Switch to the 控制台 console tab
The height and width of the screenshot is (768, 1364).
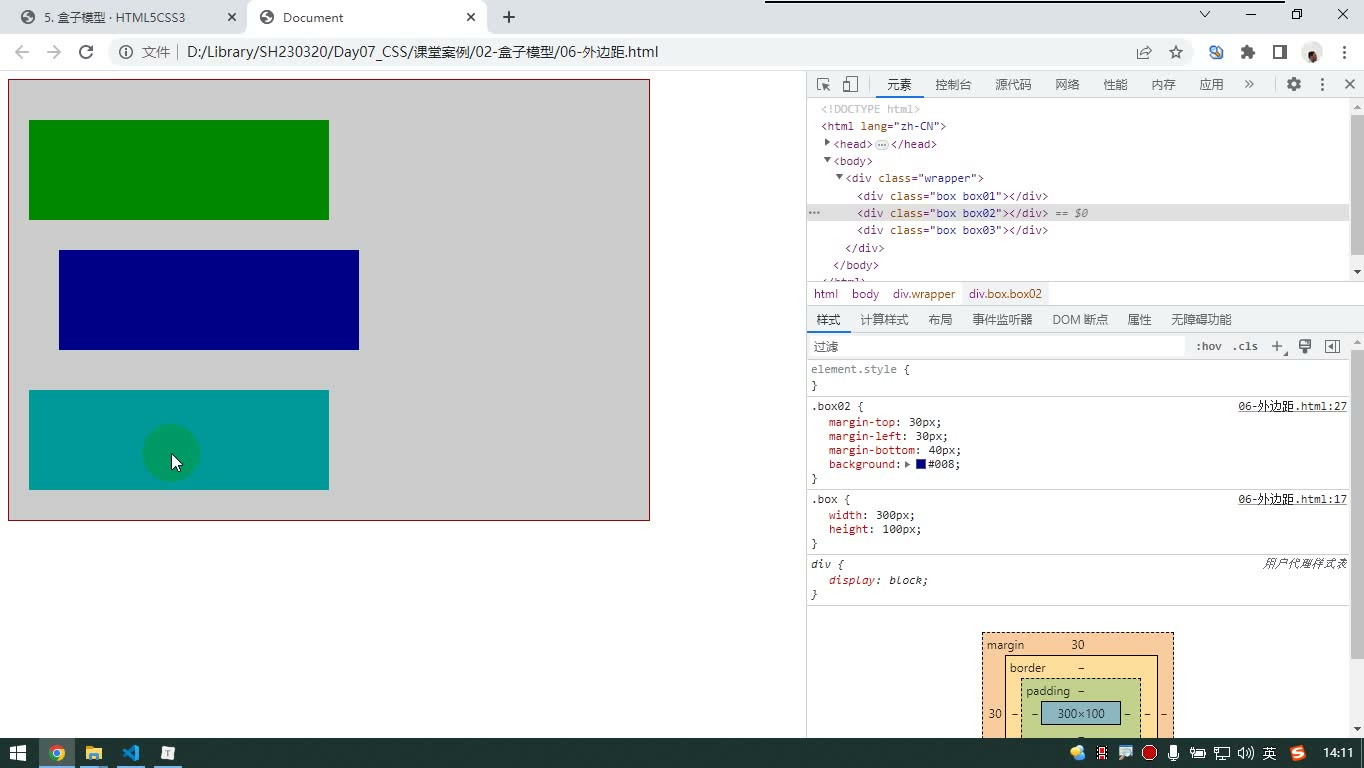[953, 85]
